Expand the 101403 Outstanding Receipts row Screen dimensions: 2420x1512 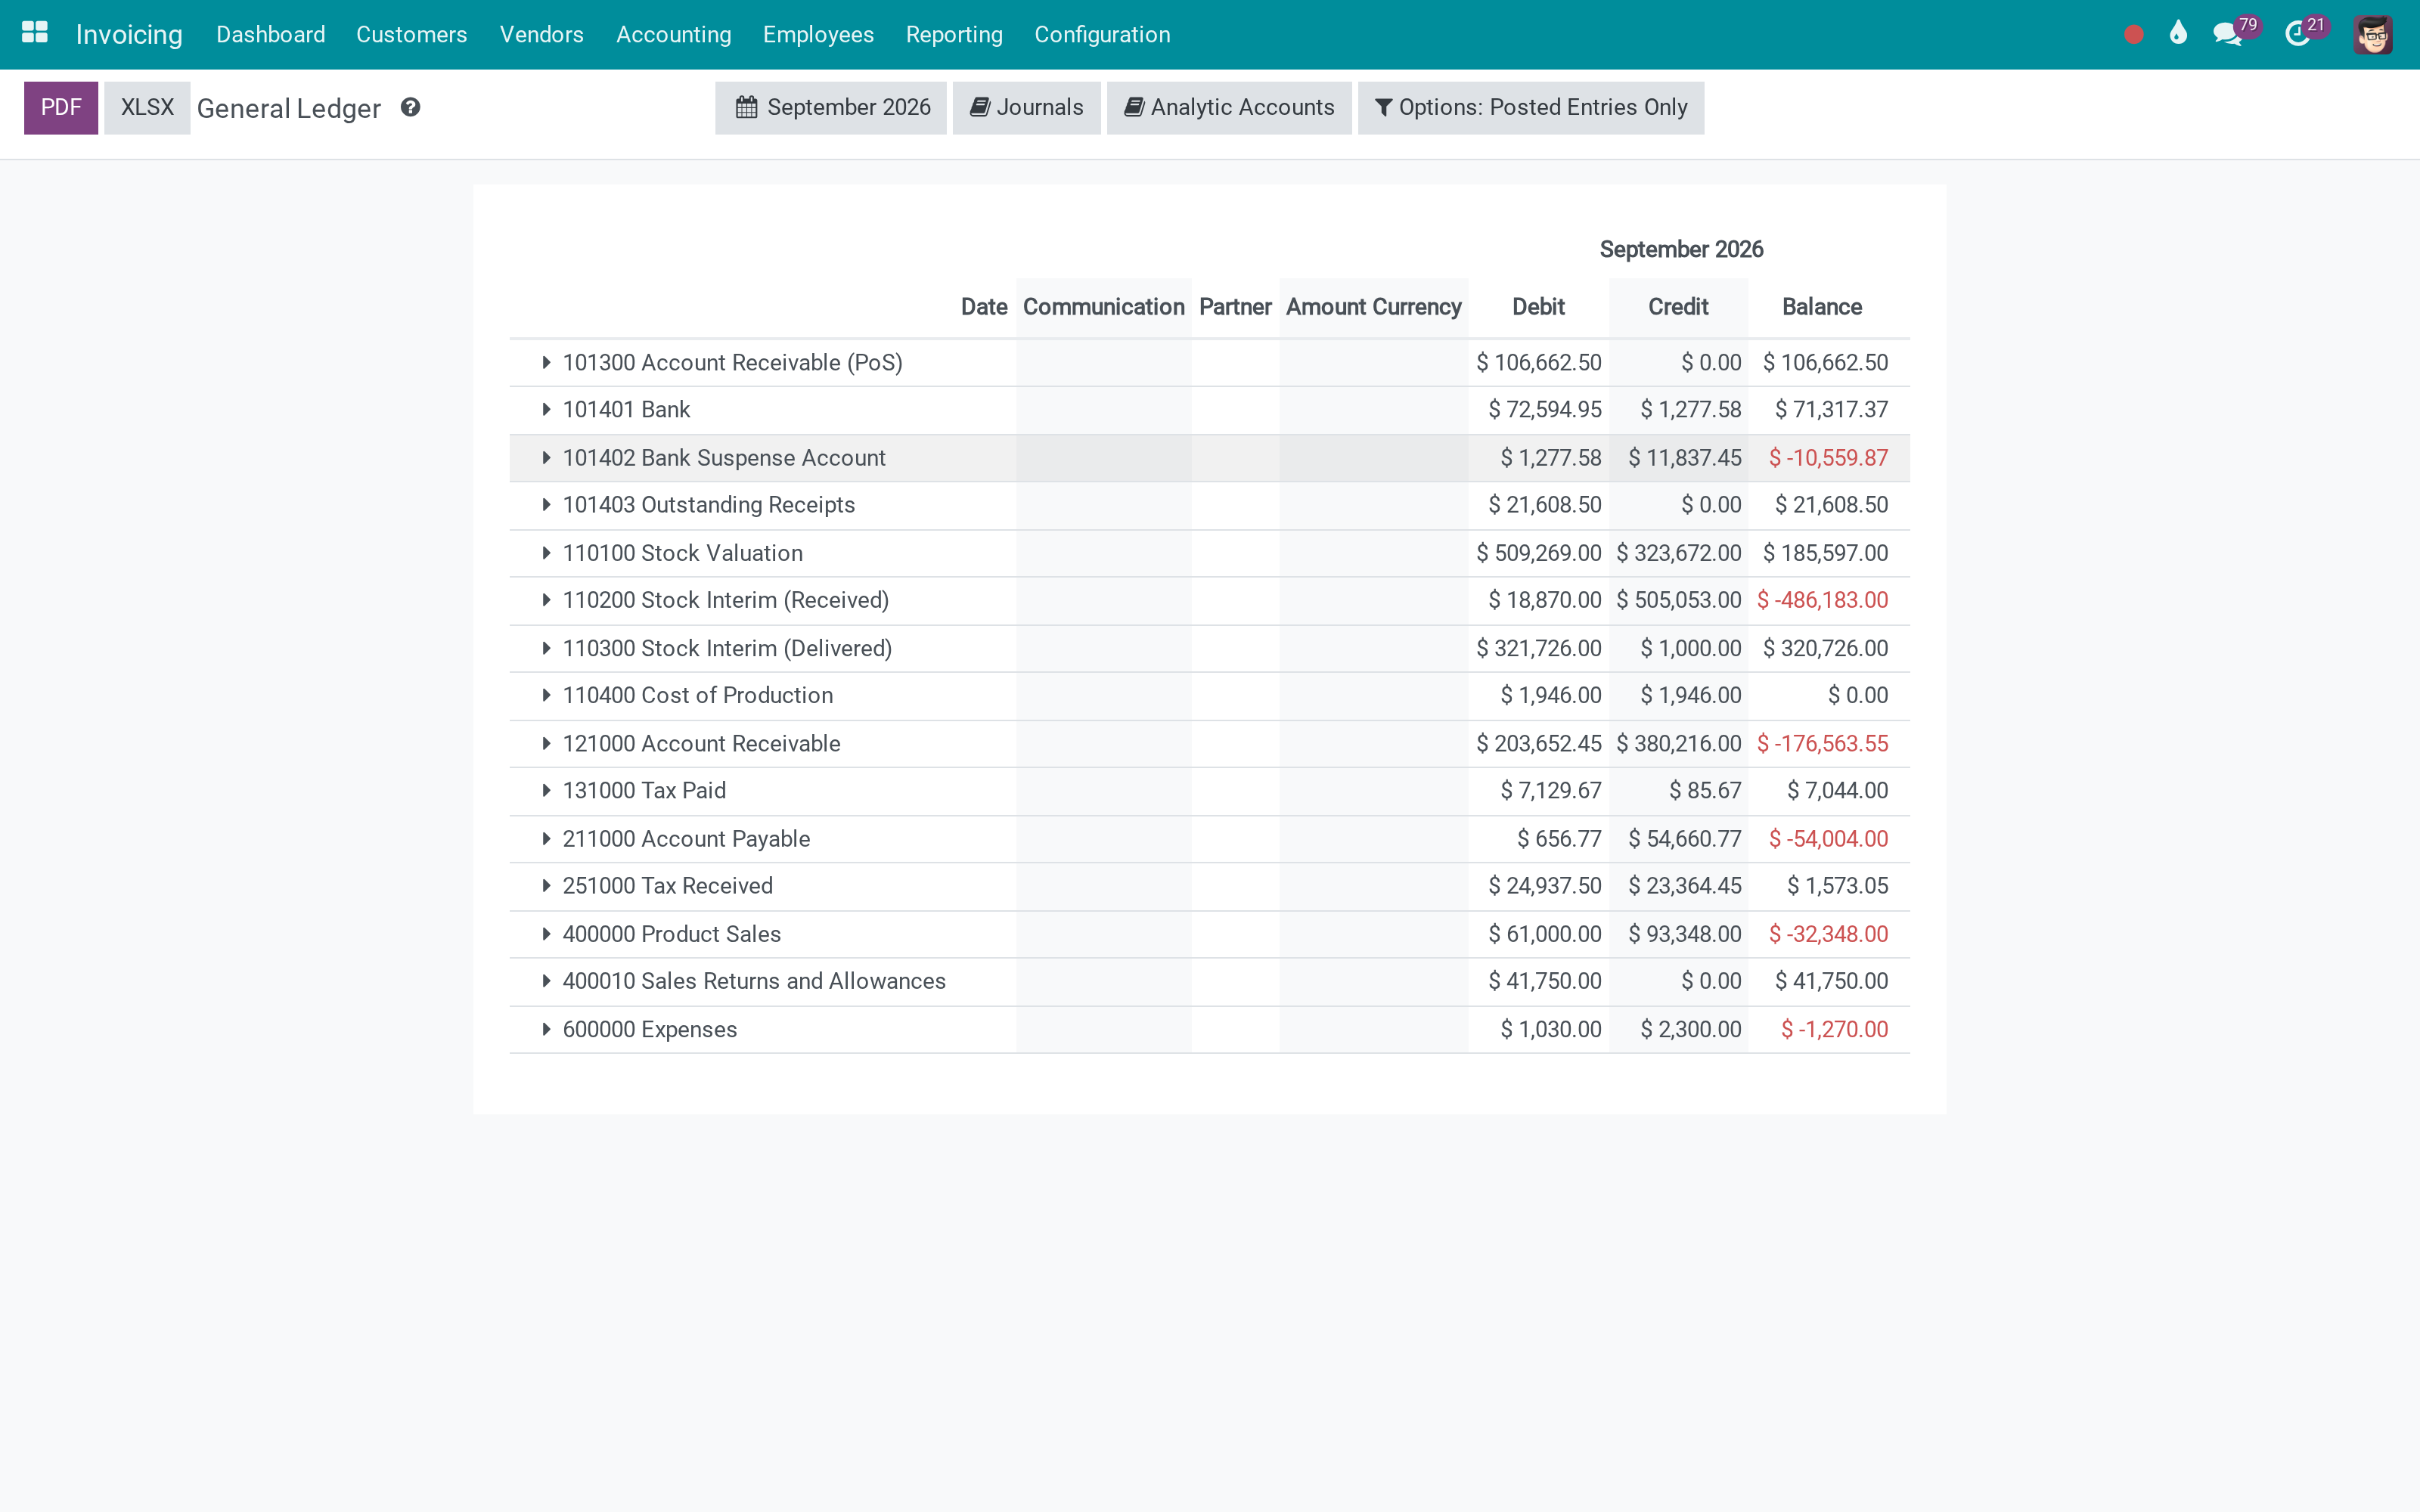click(x=546, y=505)
